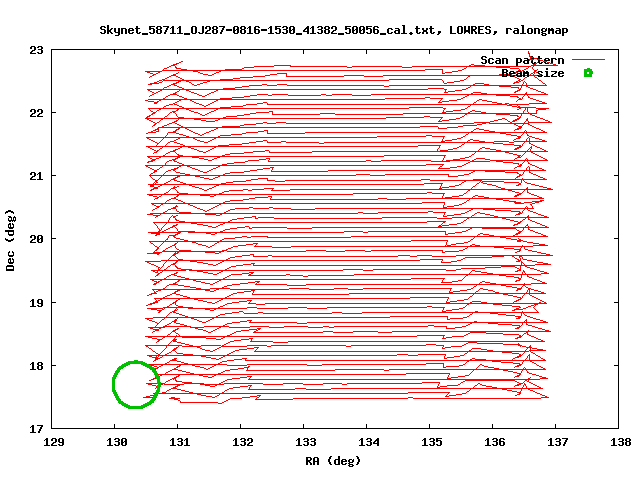Click x-axis tick label 136

point(494,442)
